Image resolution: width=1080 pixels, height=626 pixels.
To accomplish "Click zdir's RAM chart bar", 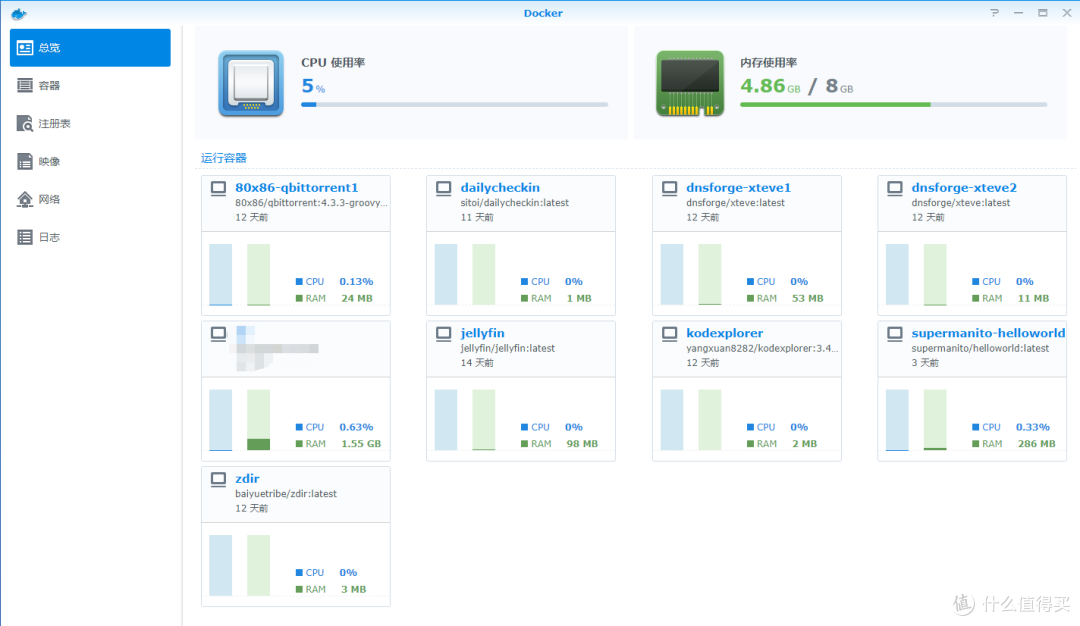I will (258, 565).
